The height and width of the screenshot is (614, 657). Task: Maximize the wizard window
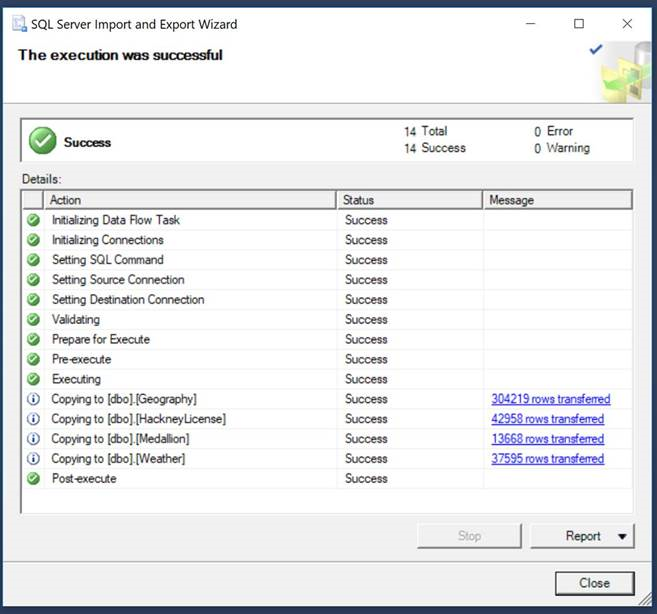579,24
